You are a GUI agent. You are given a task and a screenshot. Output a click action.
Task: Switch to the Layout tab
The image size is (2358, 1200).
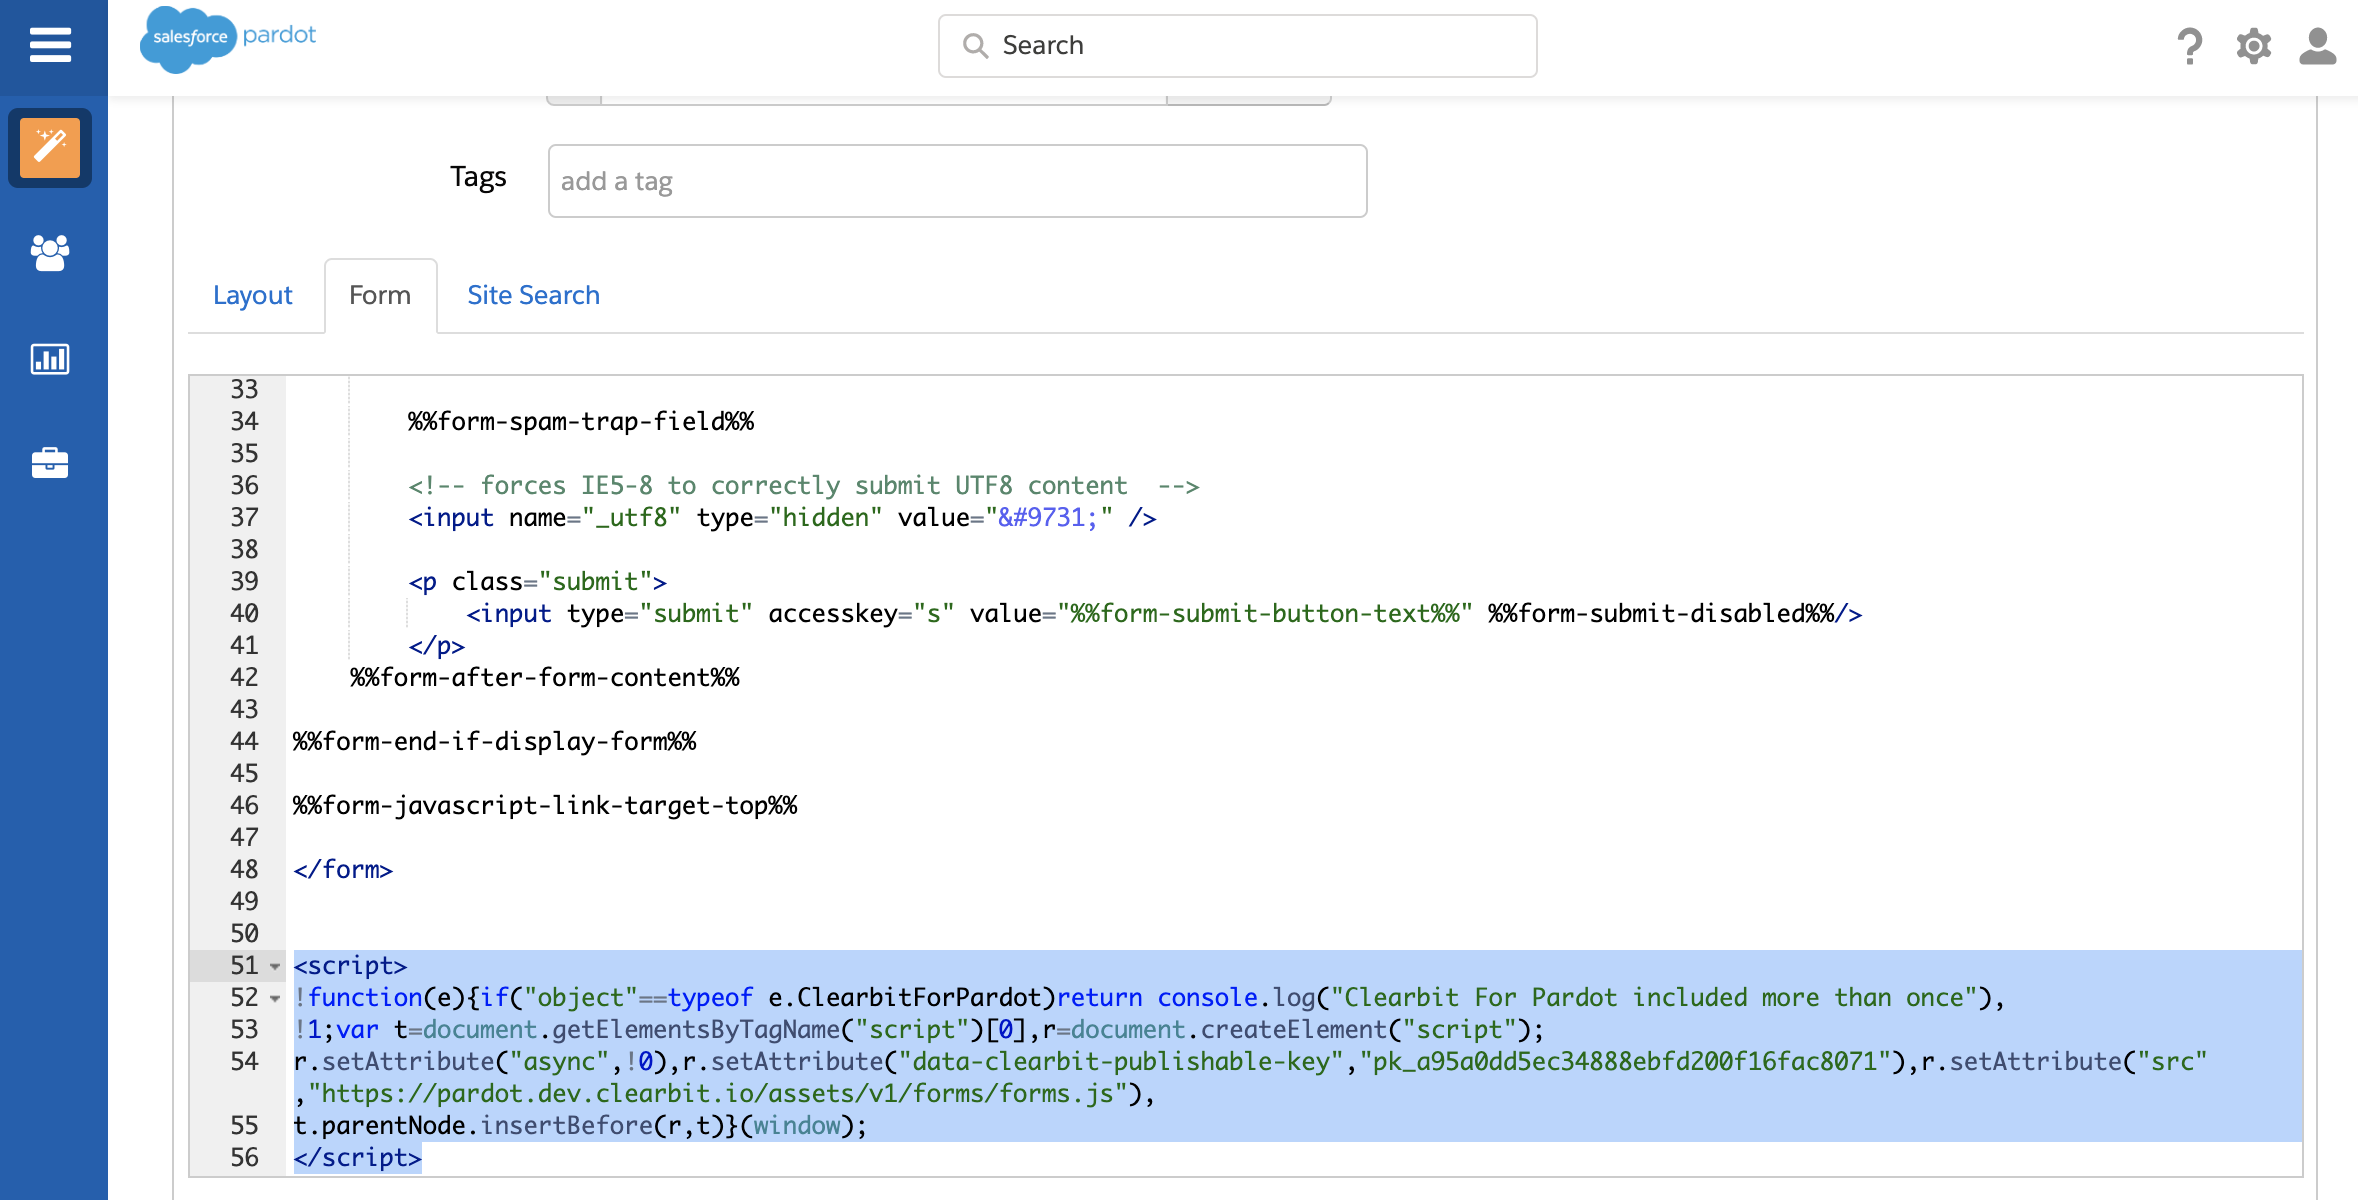coord(252,295)
